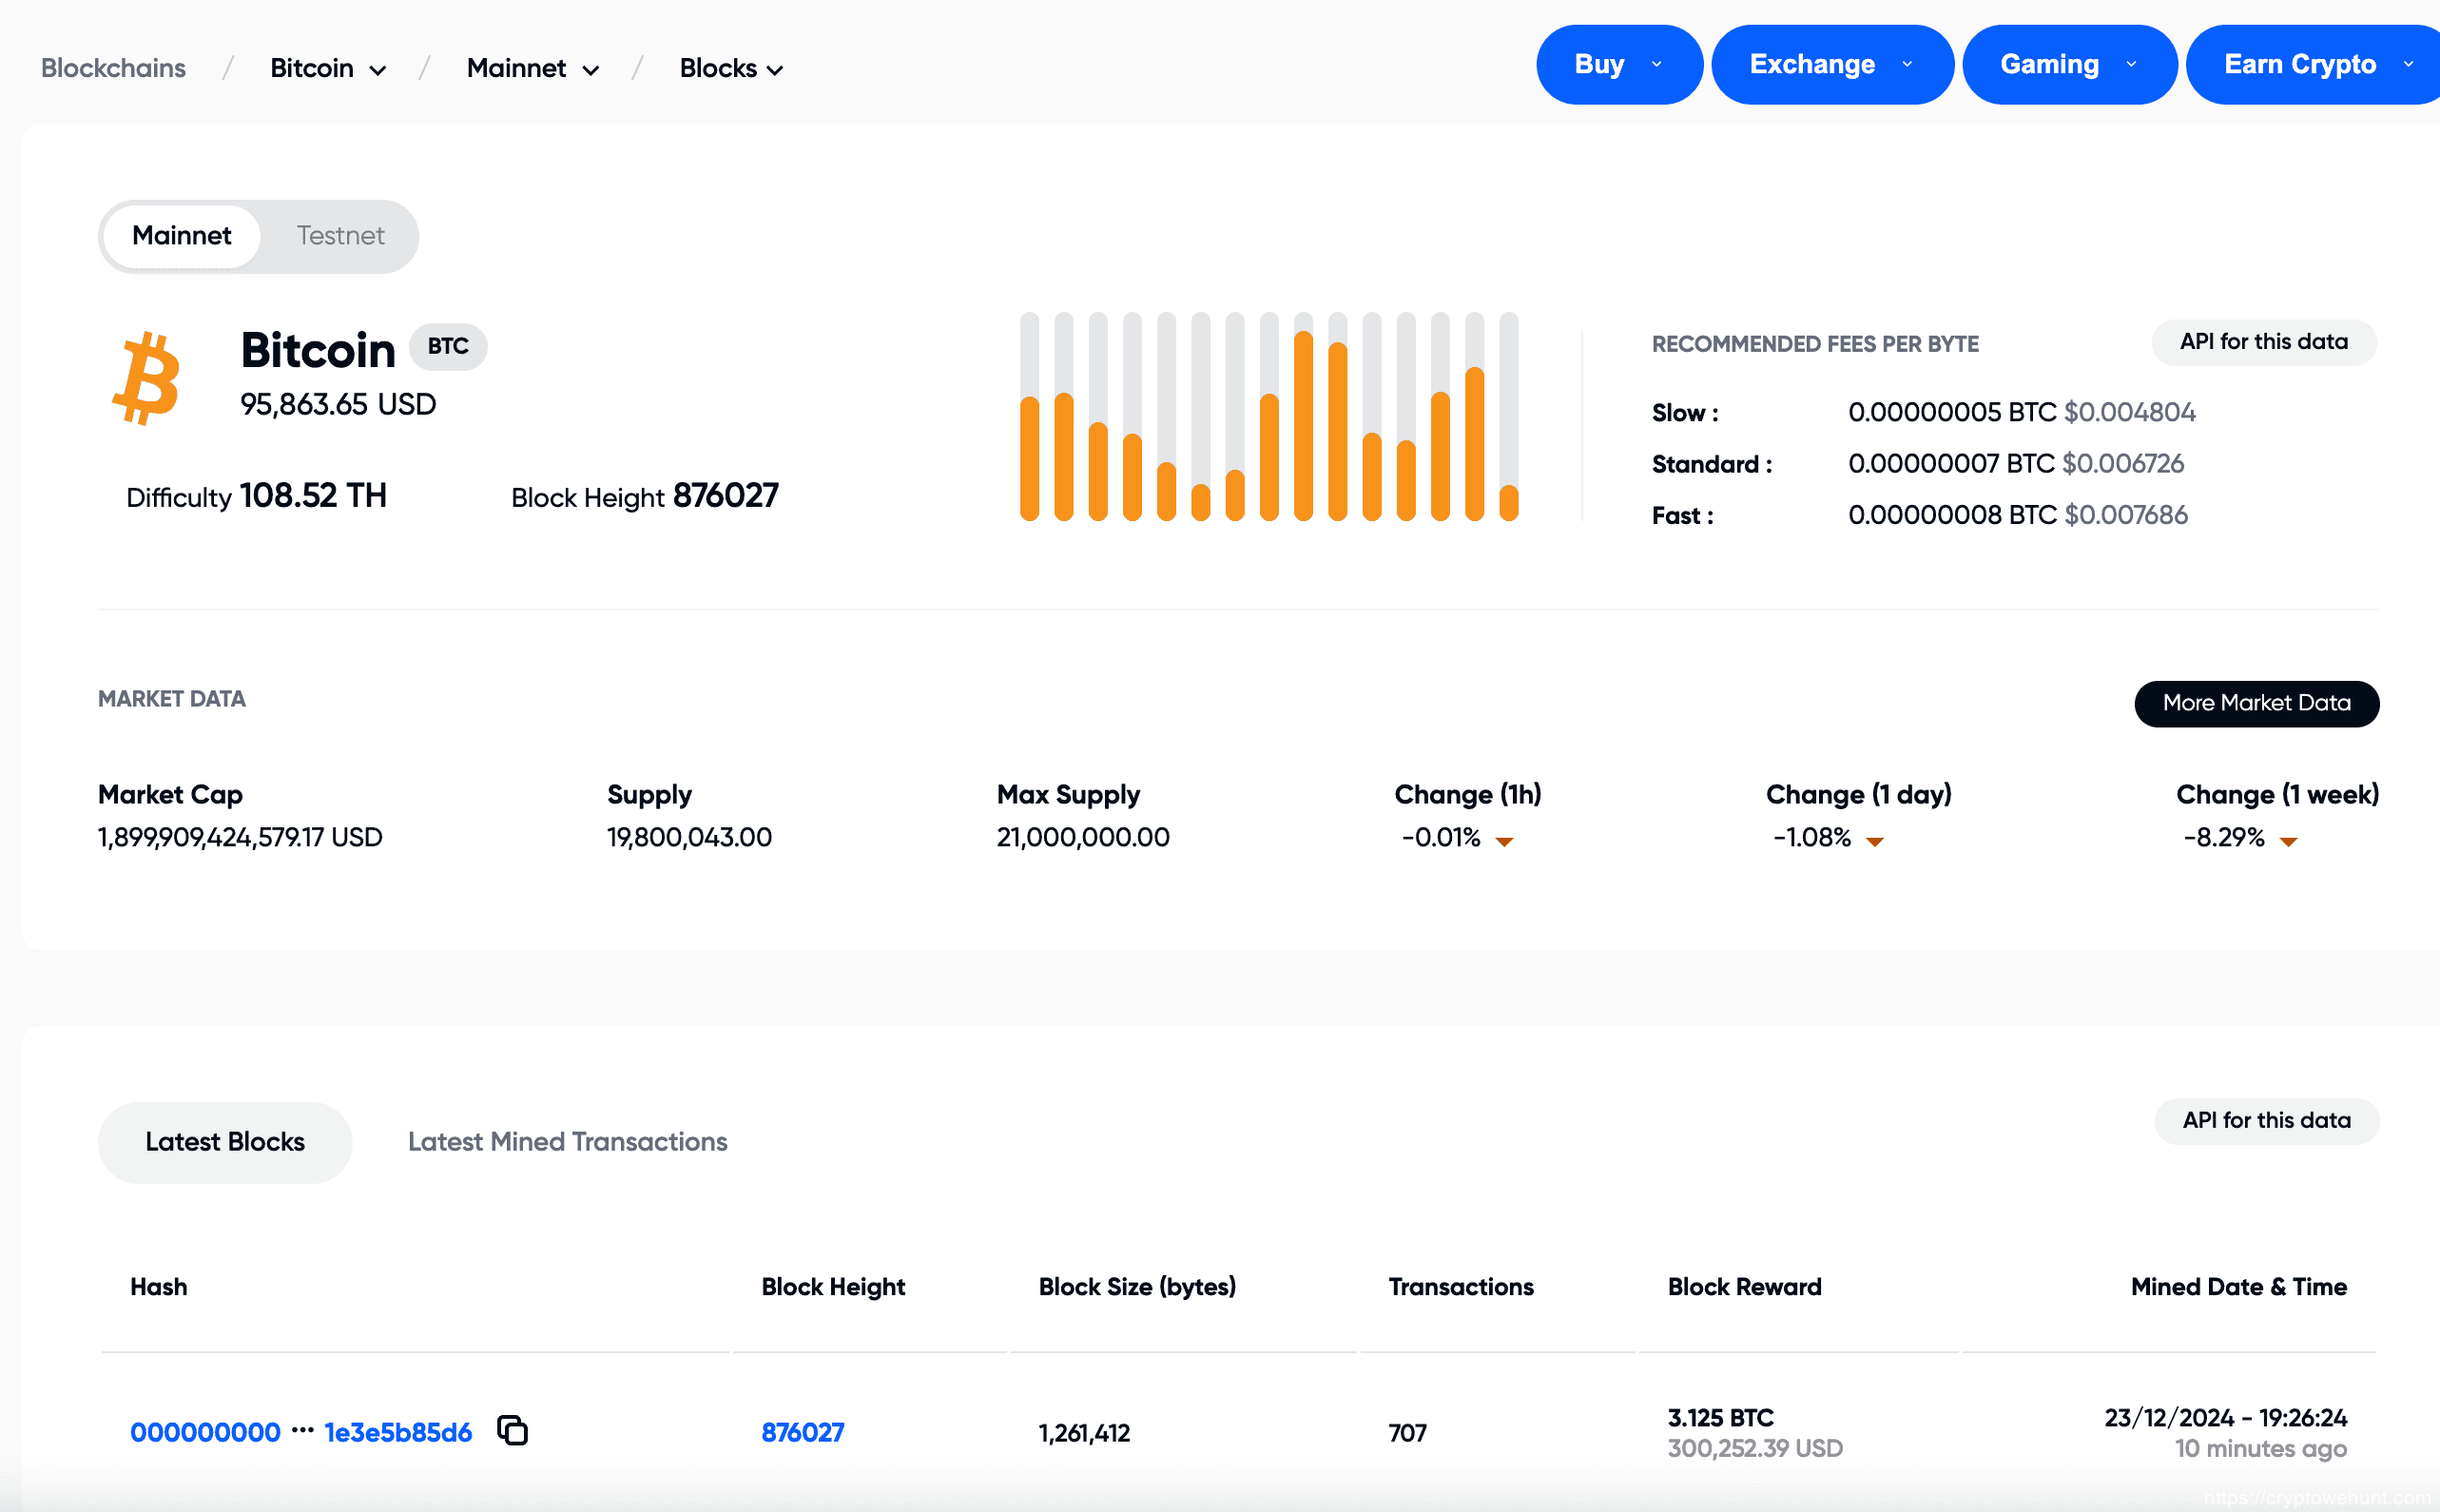The height and width of the screenshot is (1512, 2440).
Task: Click the Change (1h) down arrow indicator
Action: (x=1503, y=841)
